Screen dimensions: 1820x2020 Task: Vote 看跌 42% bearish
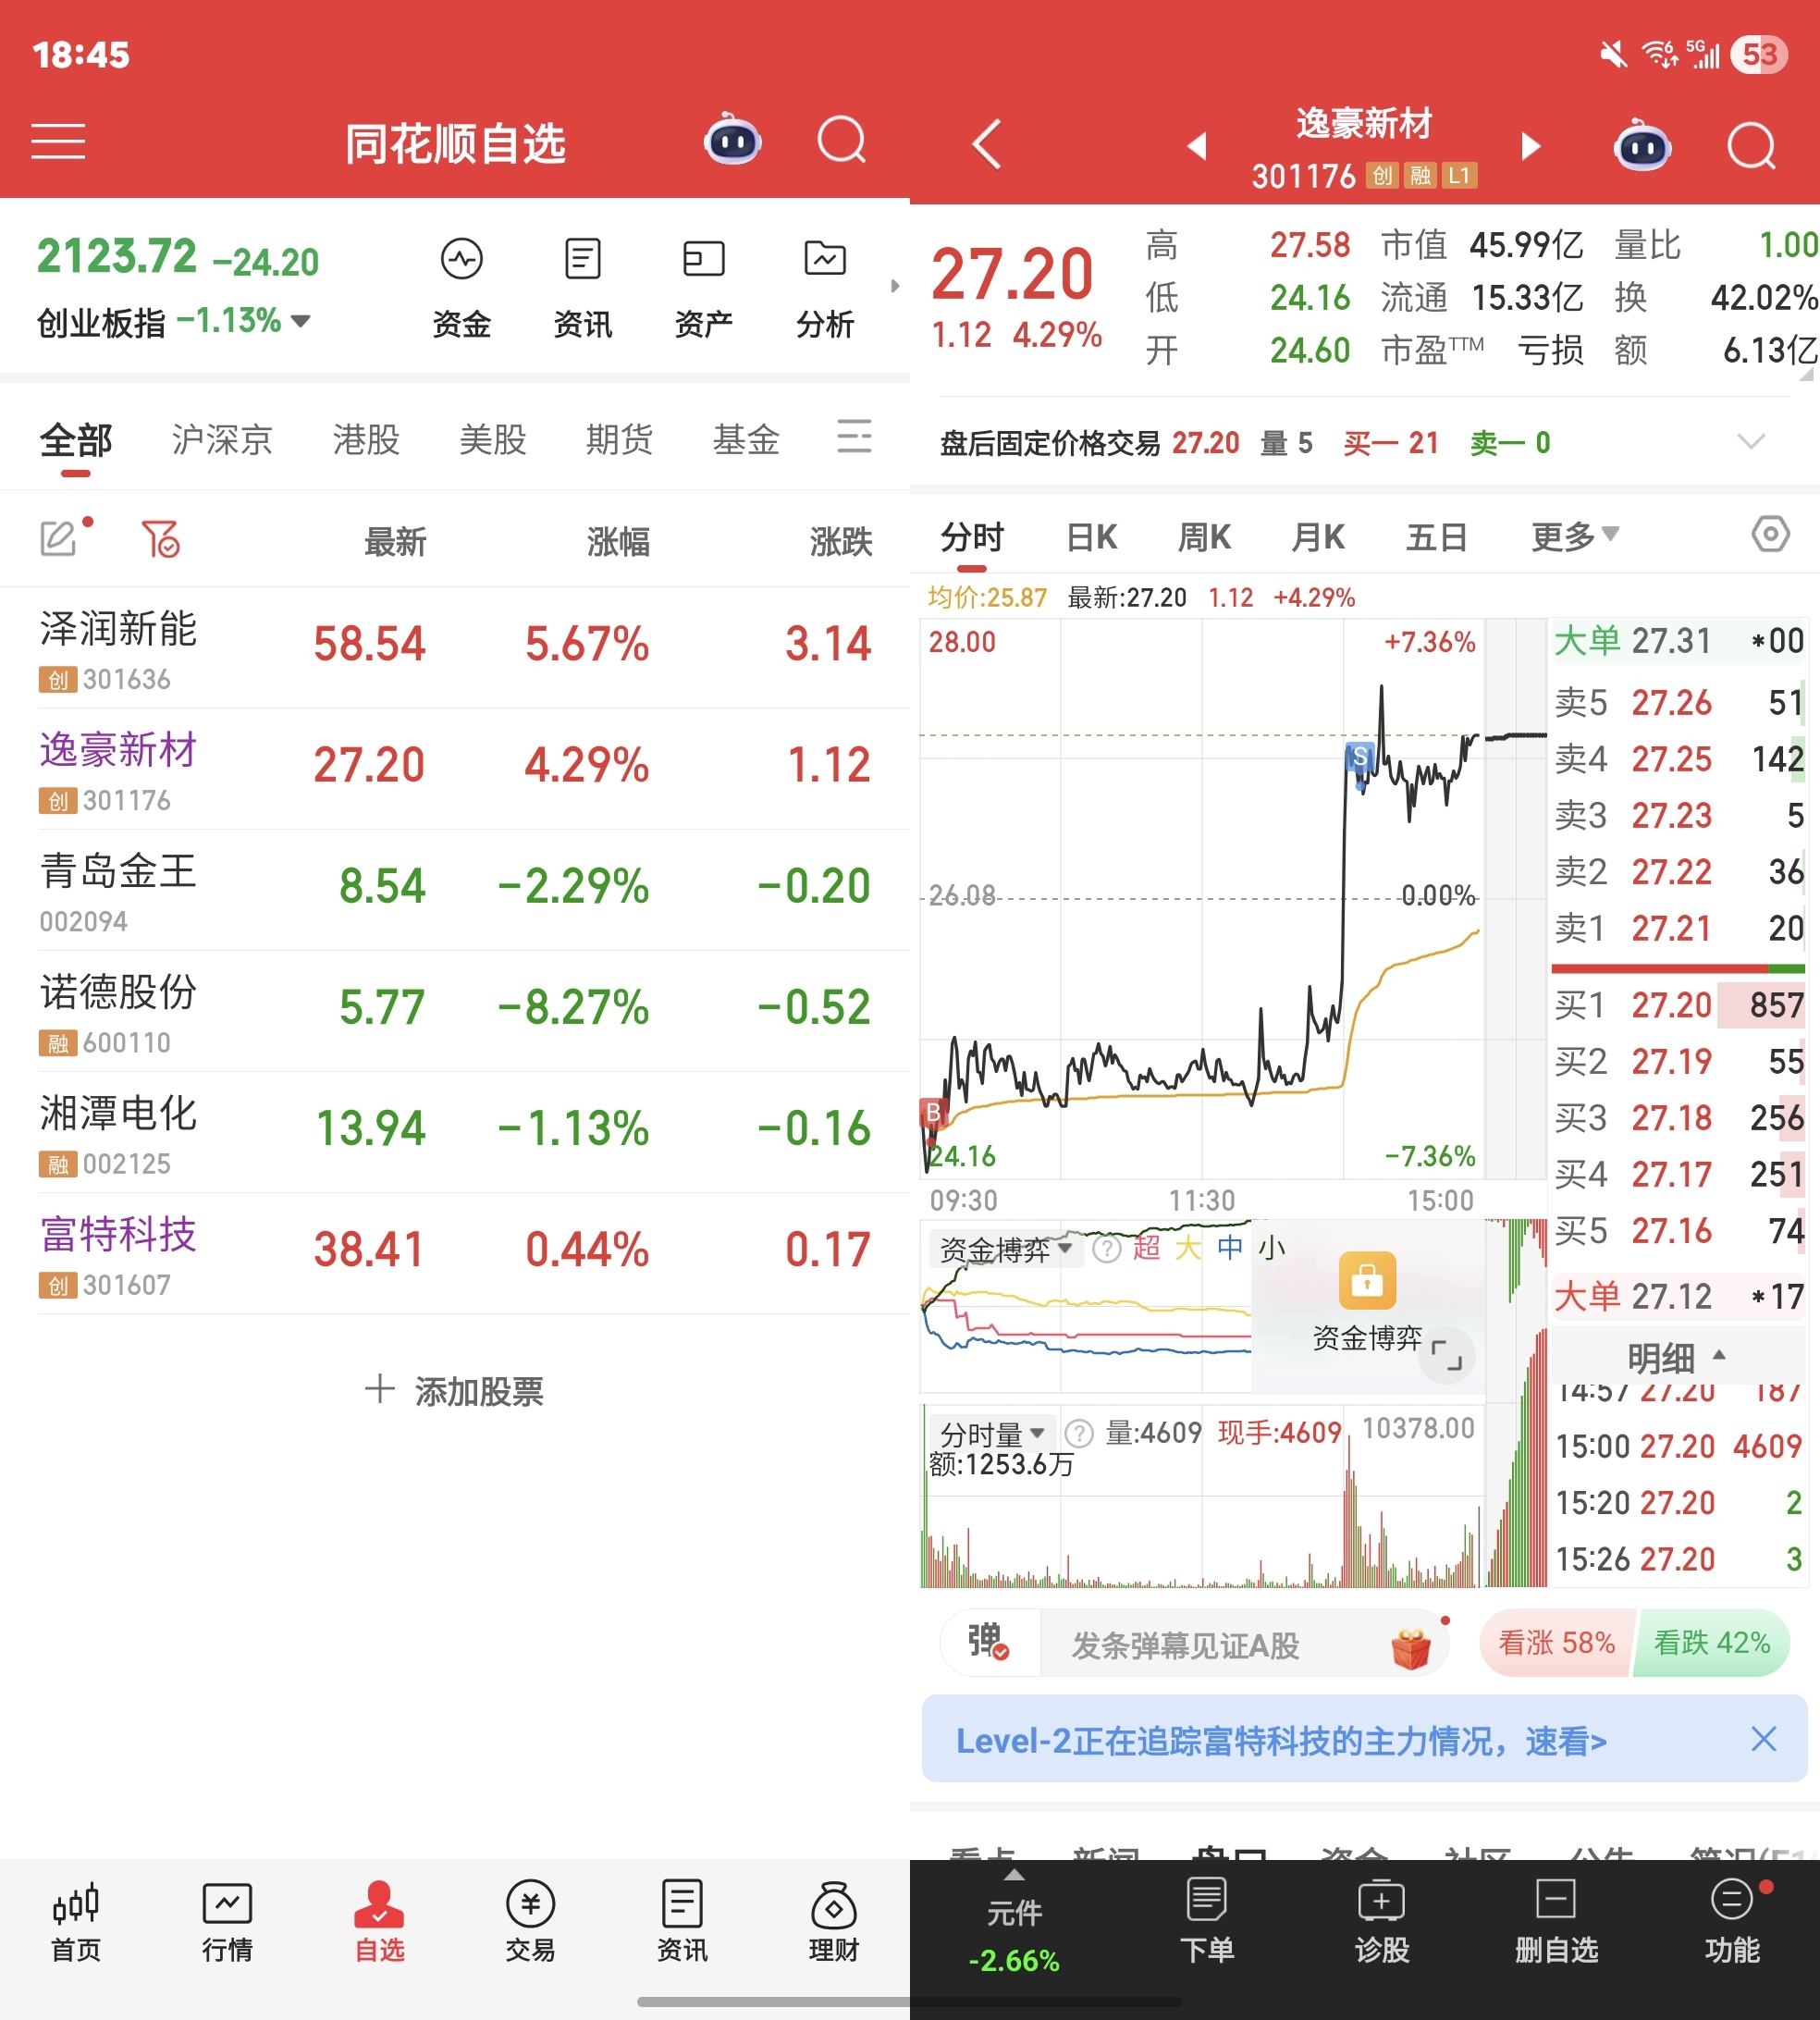point(1712,1642)
